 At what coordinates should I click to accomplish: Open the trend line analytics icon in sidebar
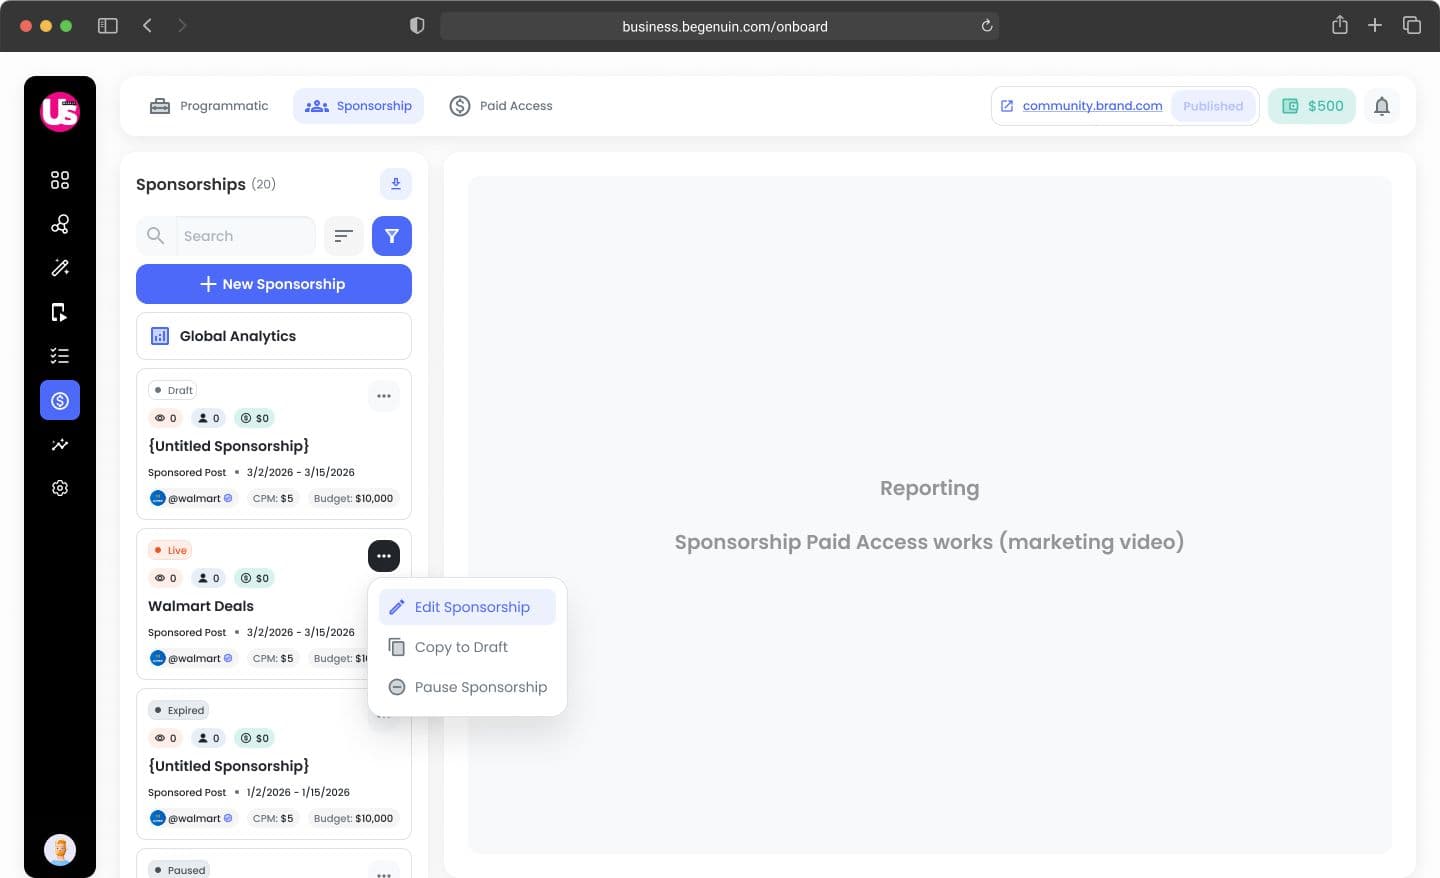click(x=60, y=444)
